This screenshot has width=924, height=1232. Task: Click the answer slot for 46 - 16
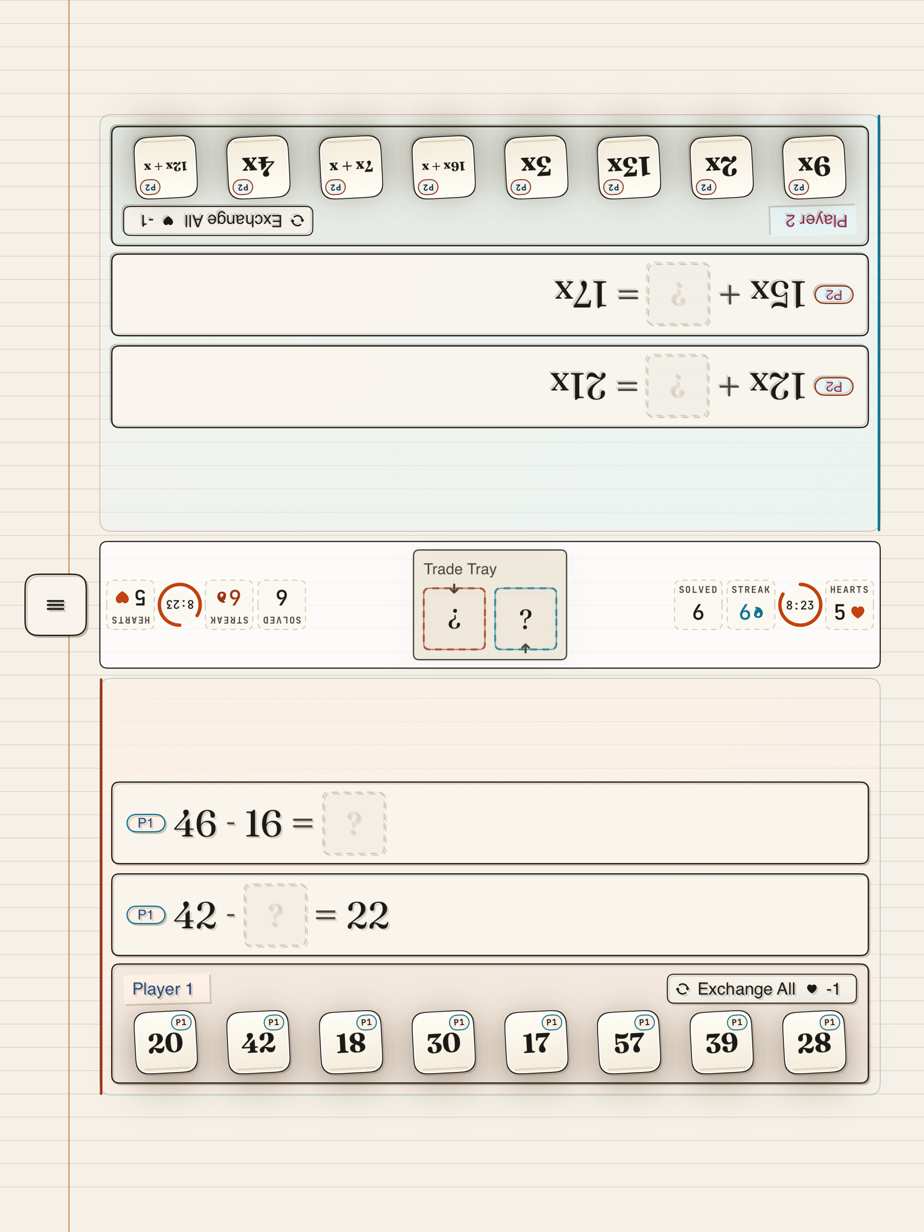tap(354, 824)
